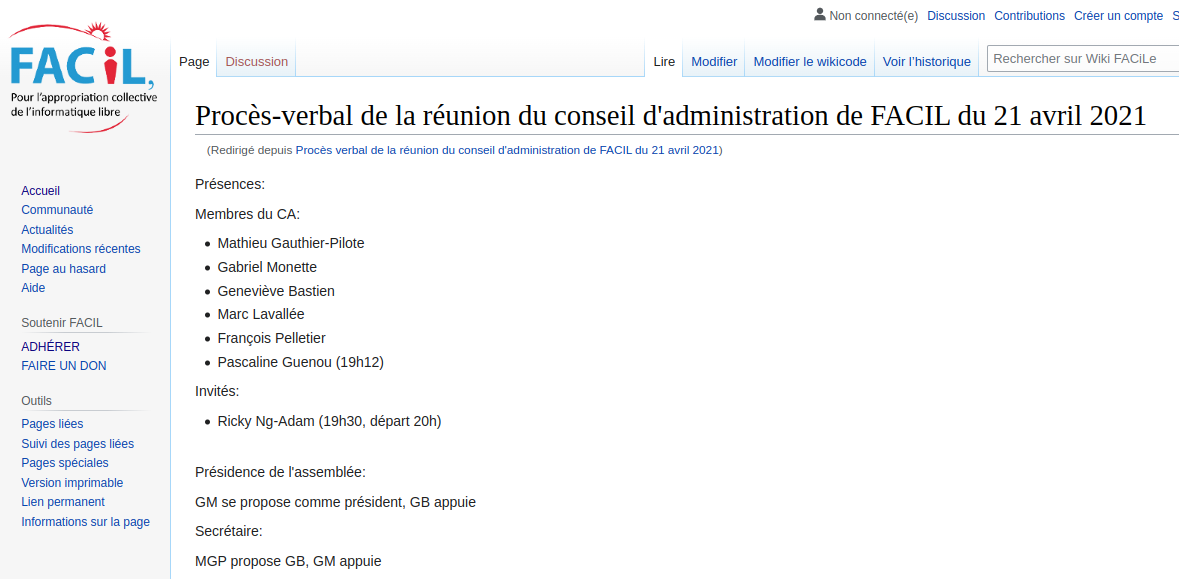Open Pages spéciales link

pyautogui.click(x=65, y=463)
